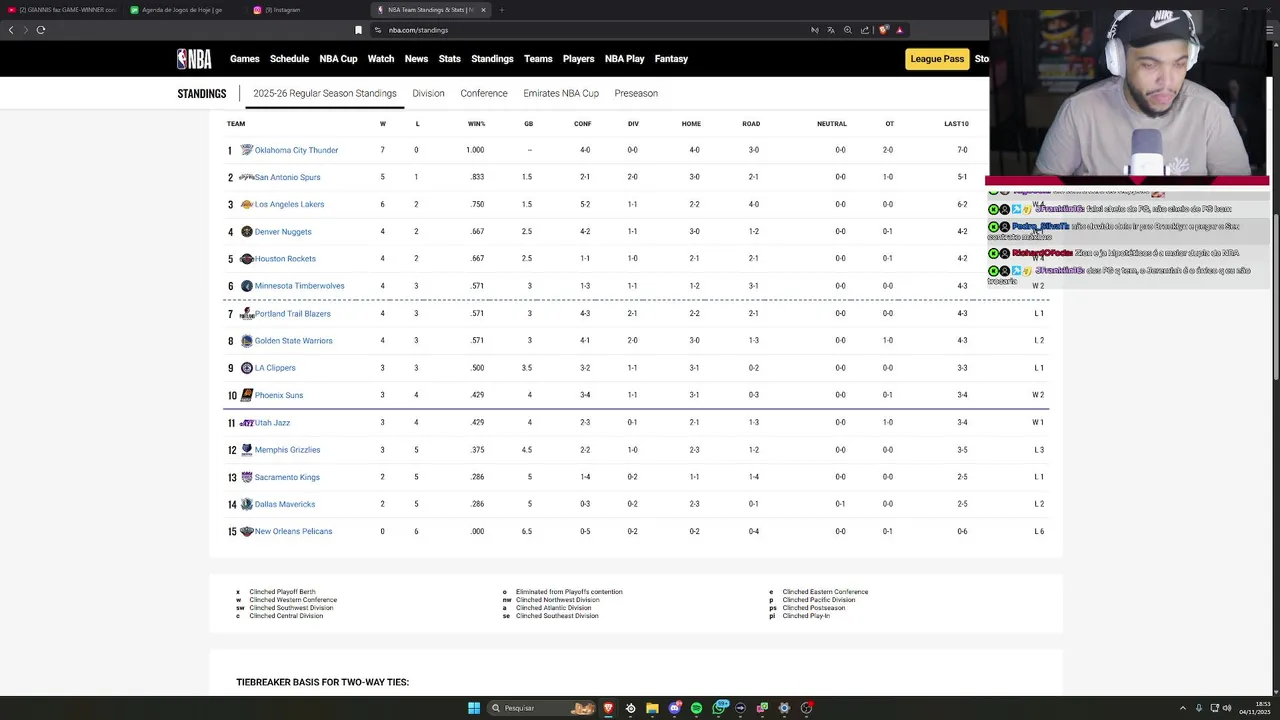
Task: Click the League Pass button
Action: click(937, 59)
